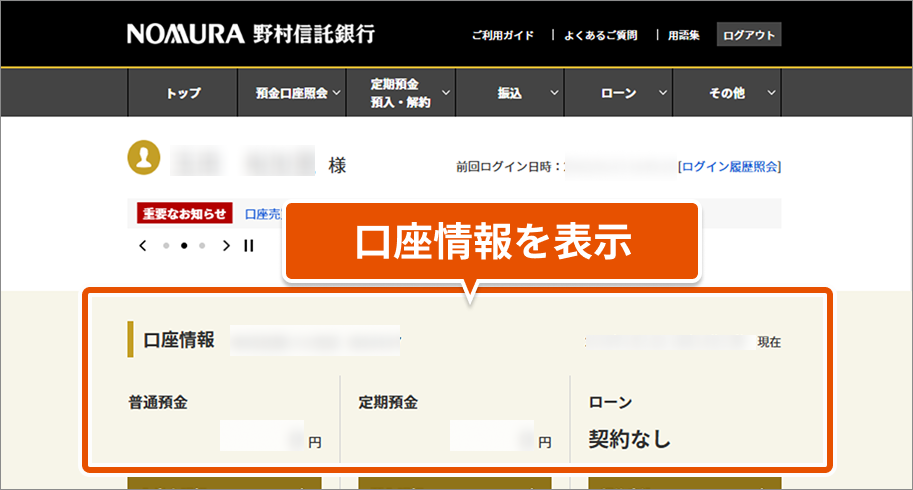Select the third carousel dot indicator
The height and width of the screenshot is (490, 913).
pos(203,245)
